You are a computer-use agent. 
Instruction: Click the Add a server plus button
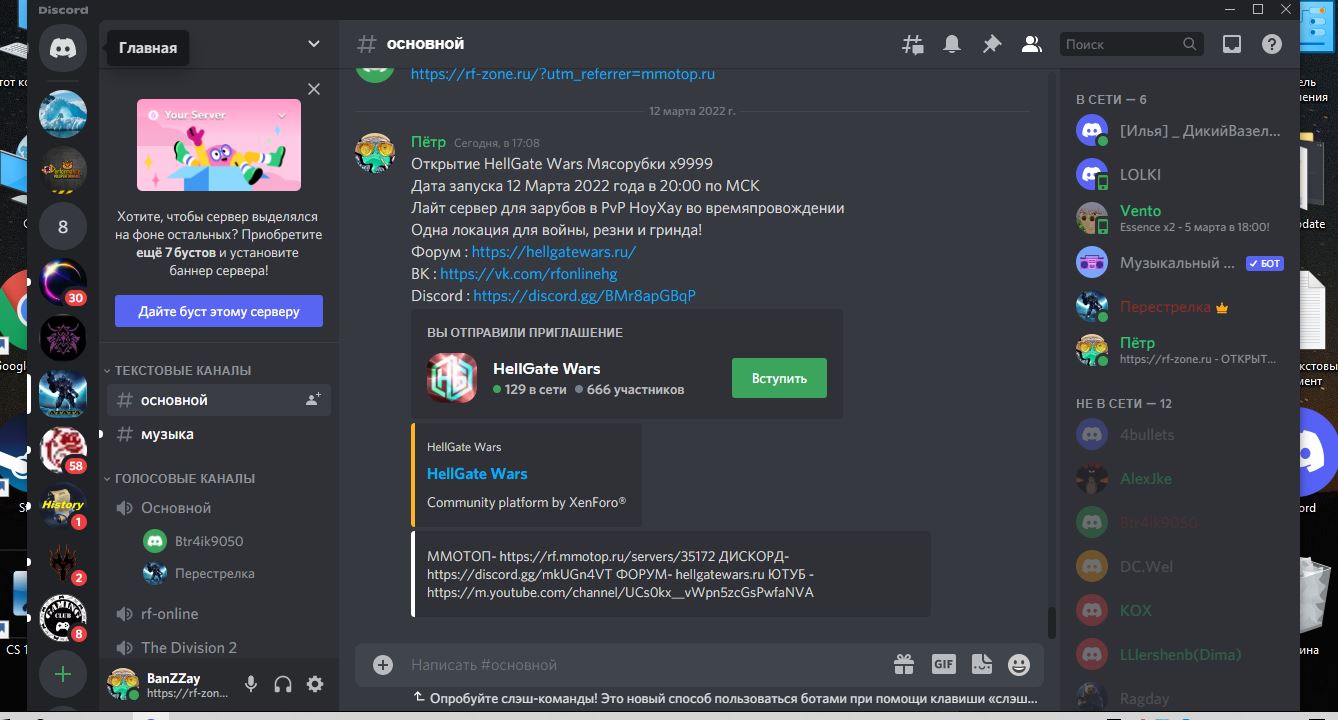[x=63, y=674]
